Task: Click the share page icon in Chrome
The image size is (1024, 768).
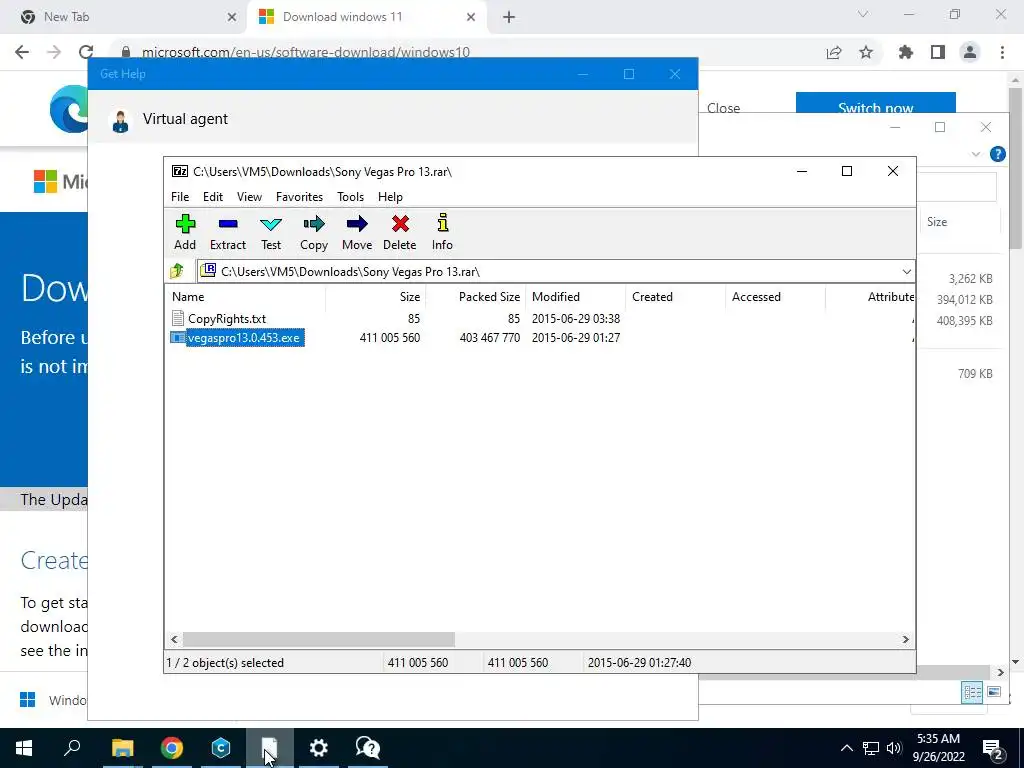Action: click(x=834, y=52)
